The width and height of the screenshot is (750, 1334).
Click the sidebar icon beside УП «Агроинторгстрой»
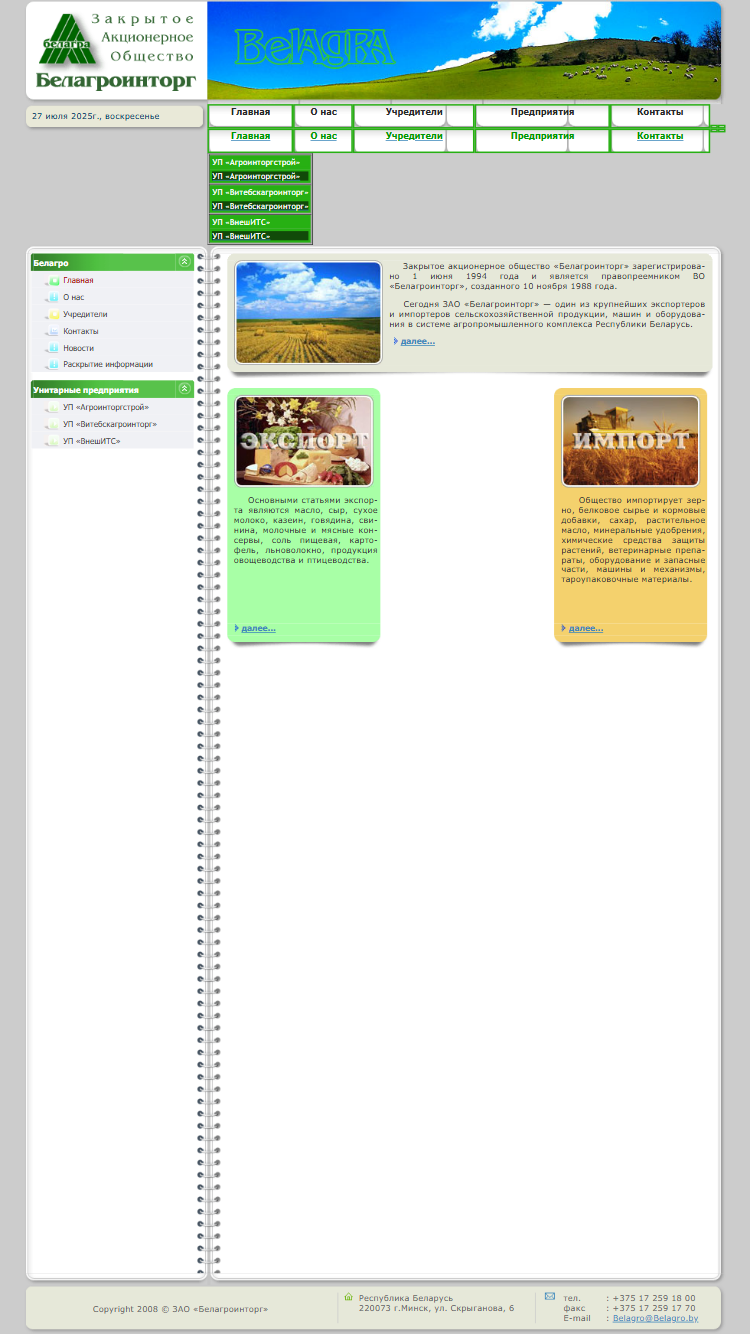coord(52,408)
